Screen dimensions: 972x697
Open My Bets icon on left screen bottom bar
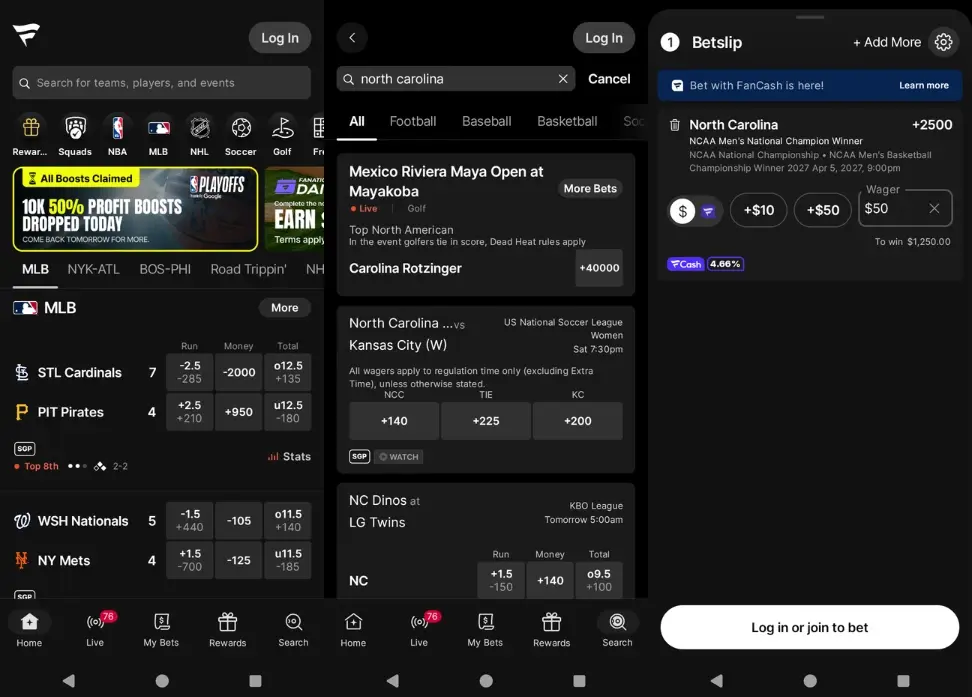161,622
